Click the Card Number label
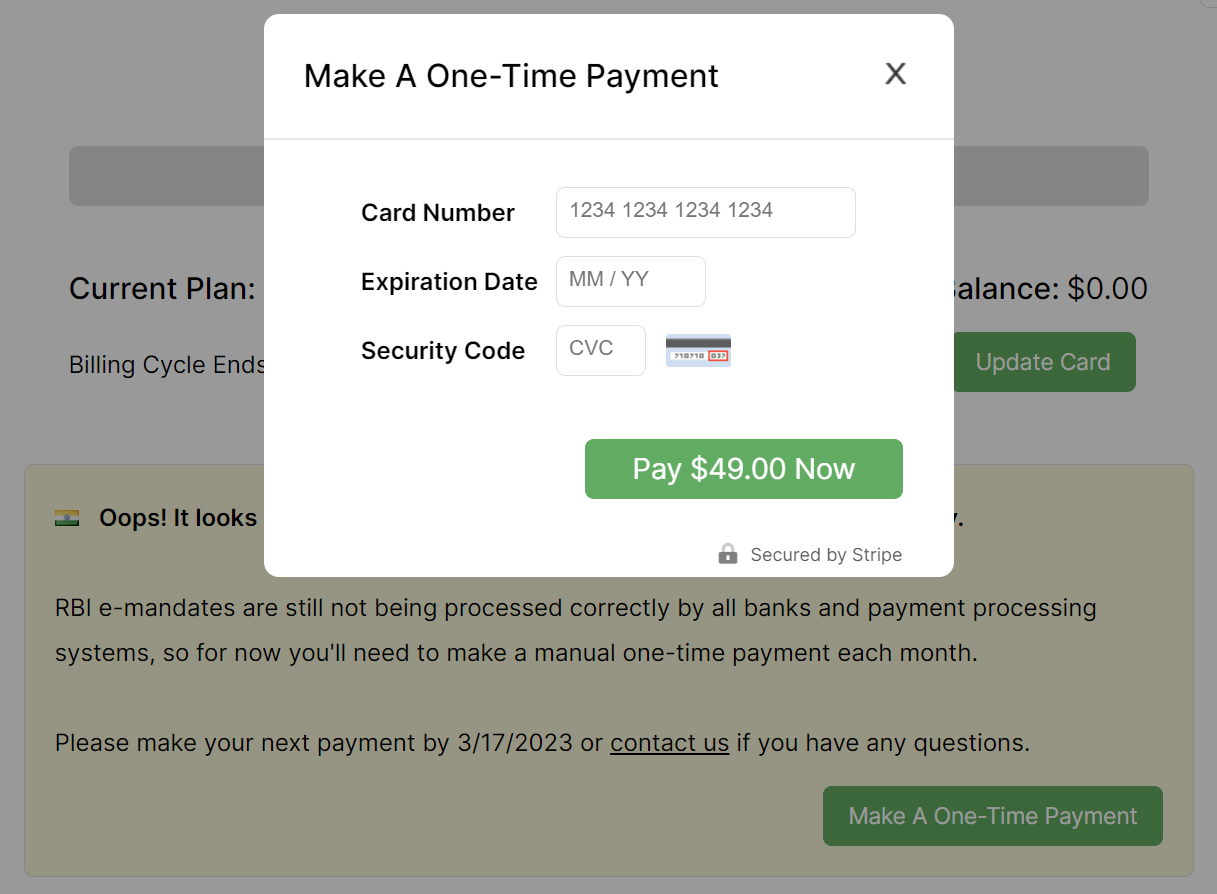Image resolution: width=1217 pixels, height=894 pixels. click(438, 213)
